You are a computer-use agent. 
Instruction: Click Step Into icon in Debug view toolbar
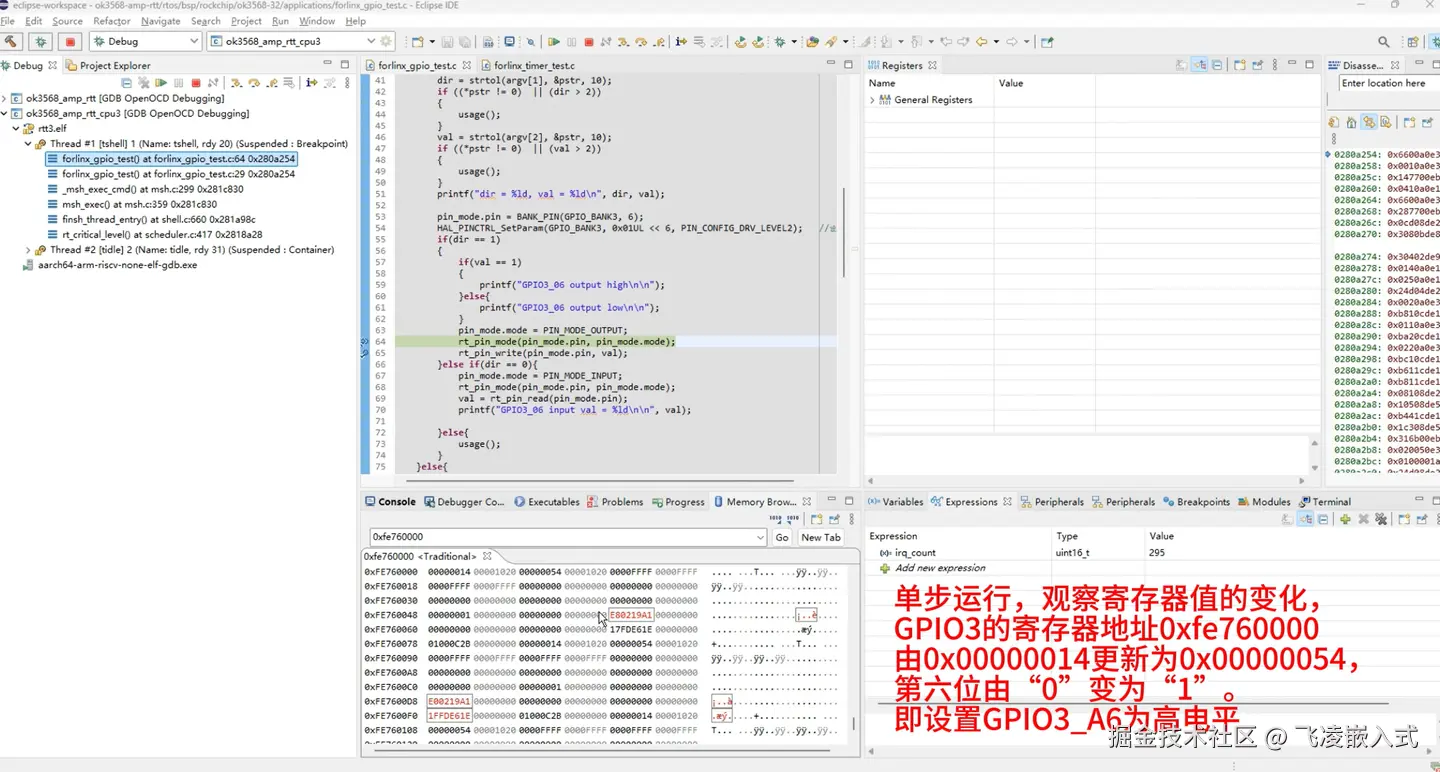[237, 83]
